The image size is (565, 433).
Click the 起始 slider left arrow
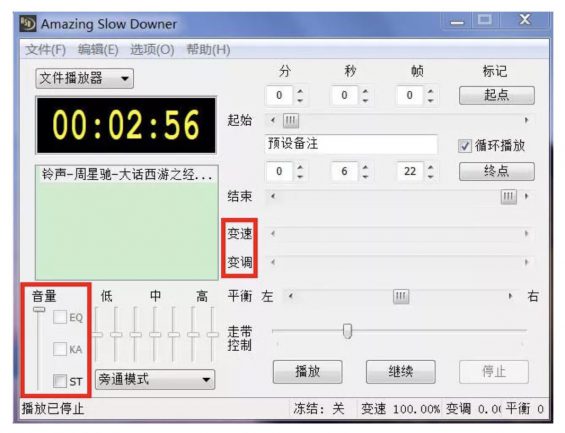click(x=273, y=120)
